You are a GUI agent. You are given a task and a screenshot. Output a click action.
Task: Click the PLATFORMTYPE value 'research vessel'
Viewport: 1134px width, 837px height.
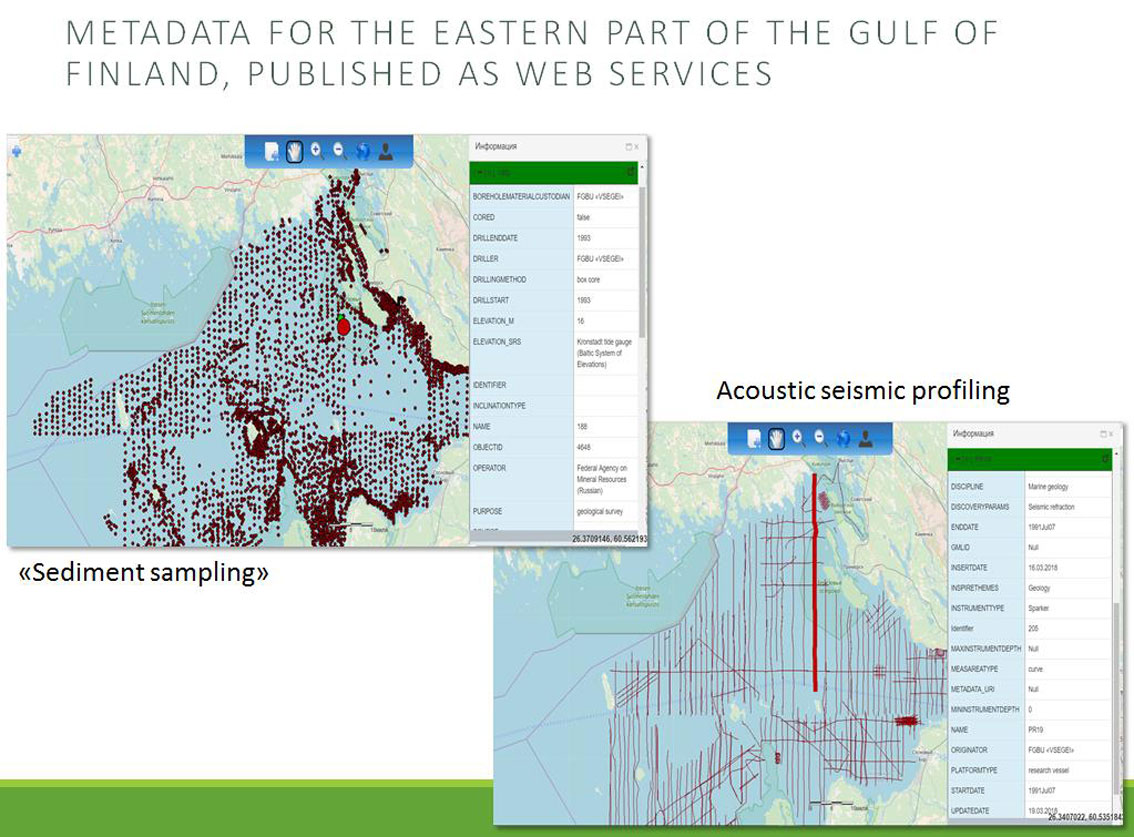1049,770
